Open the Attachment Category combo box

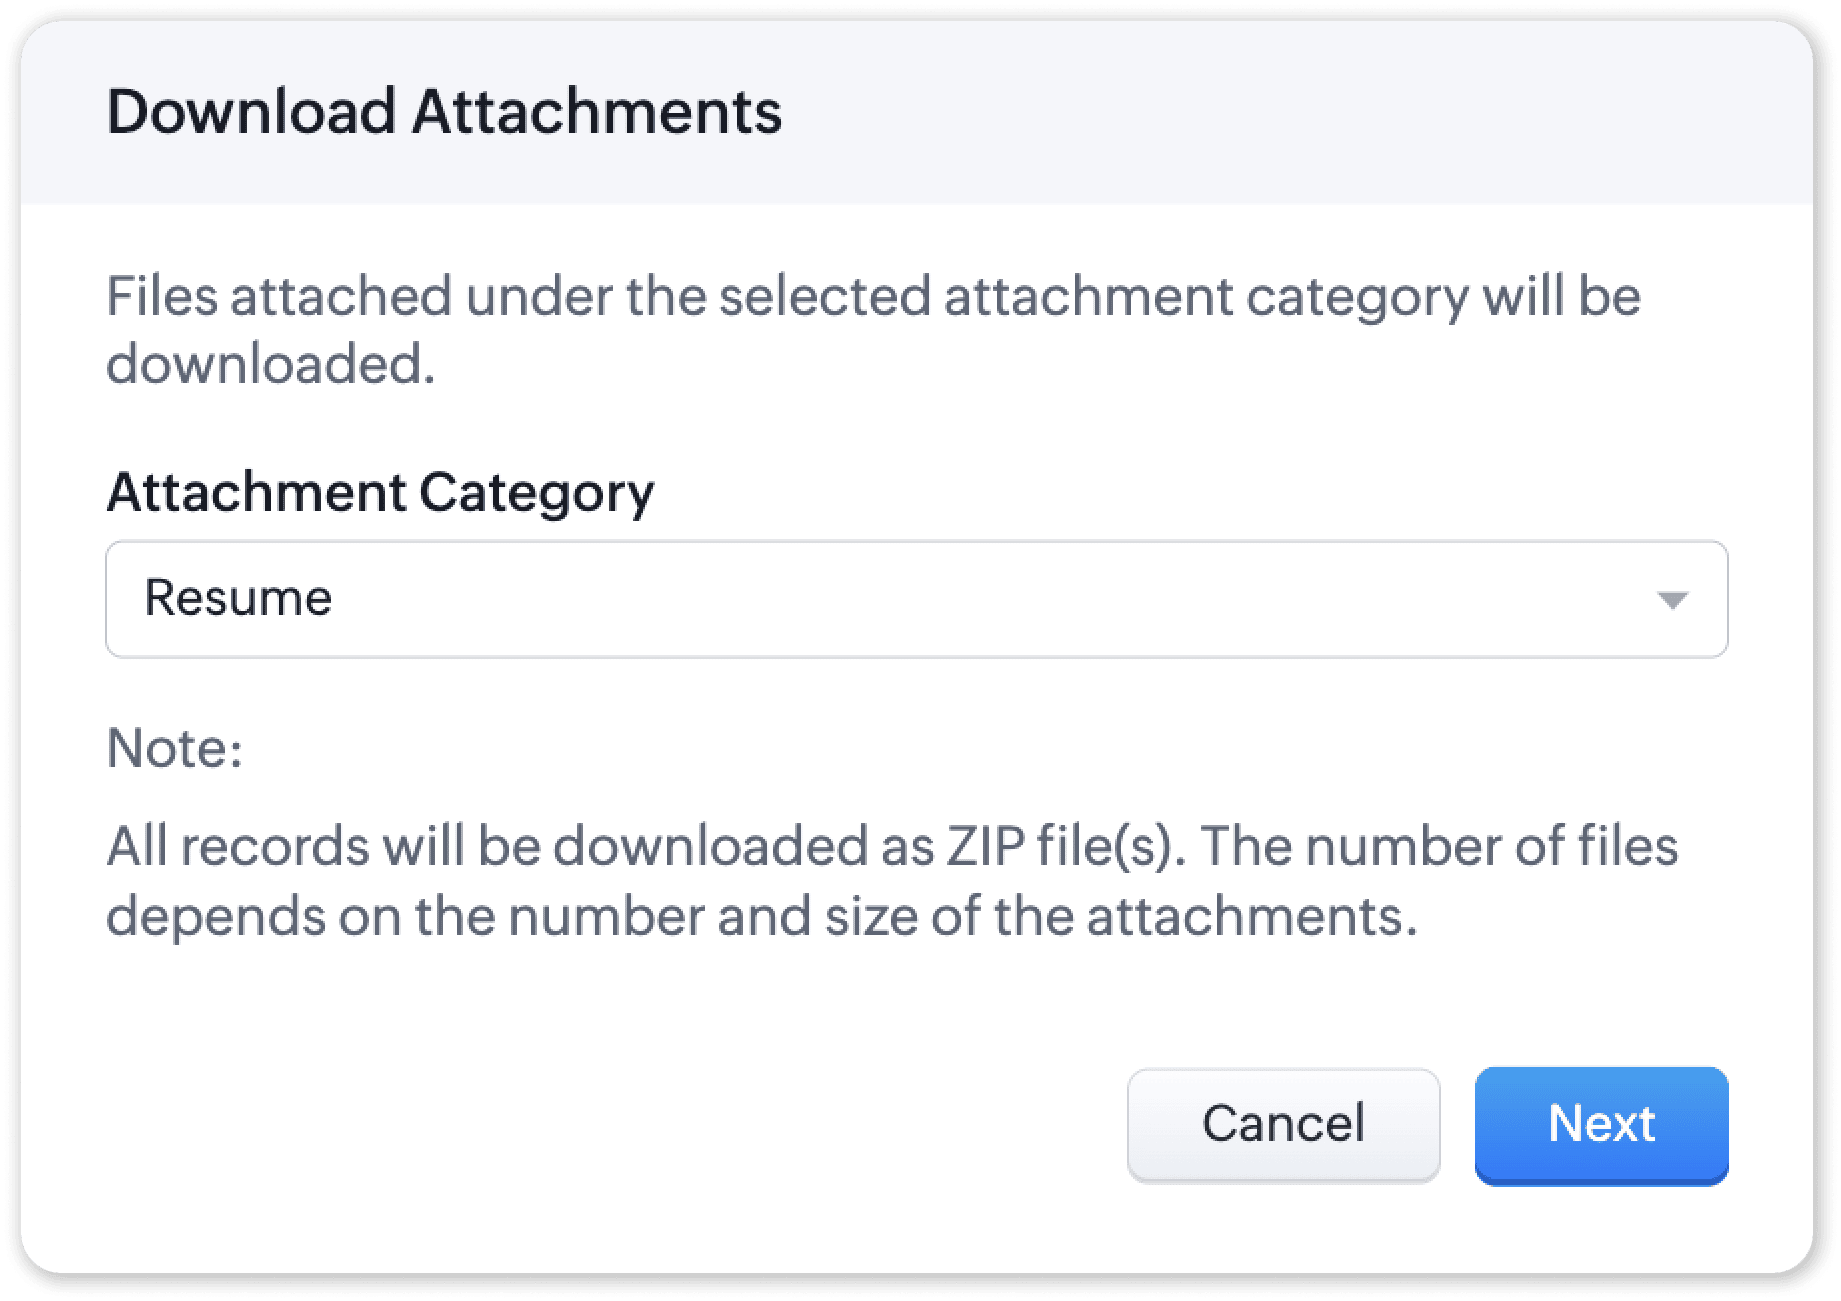916,599
